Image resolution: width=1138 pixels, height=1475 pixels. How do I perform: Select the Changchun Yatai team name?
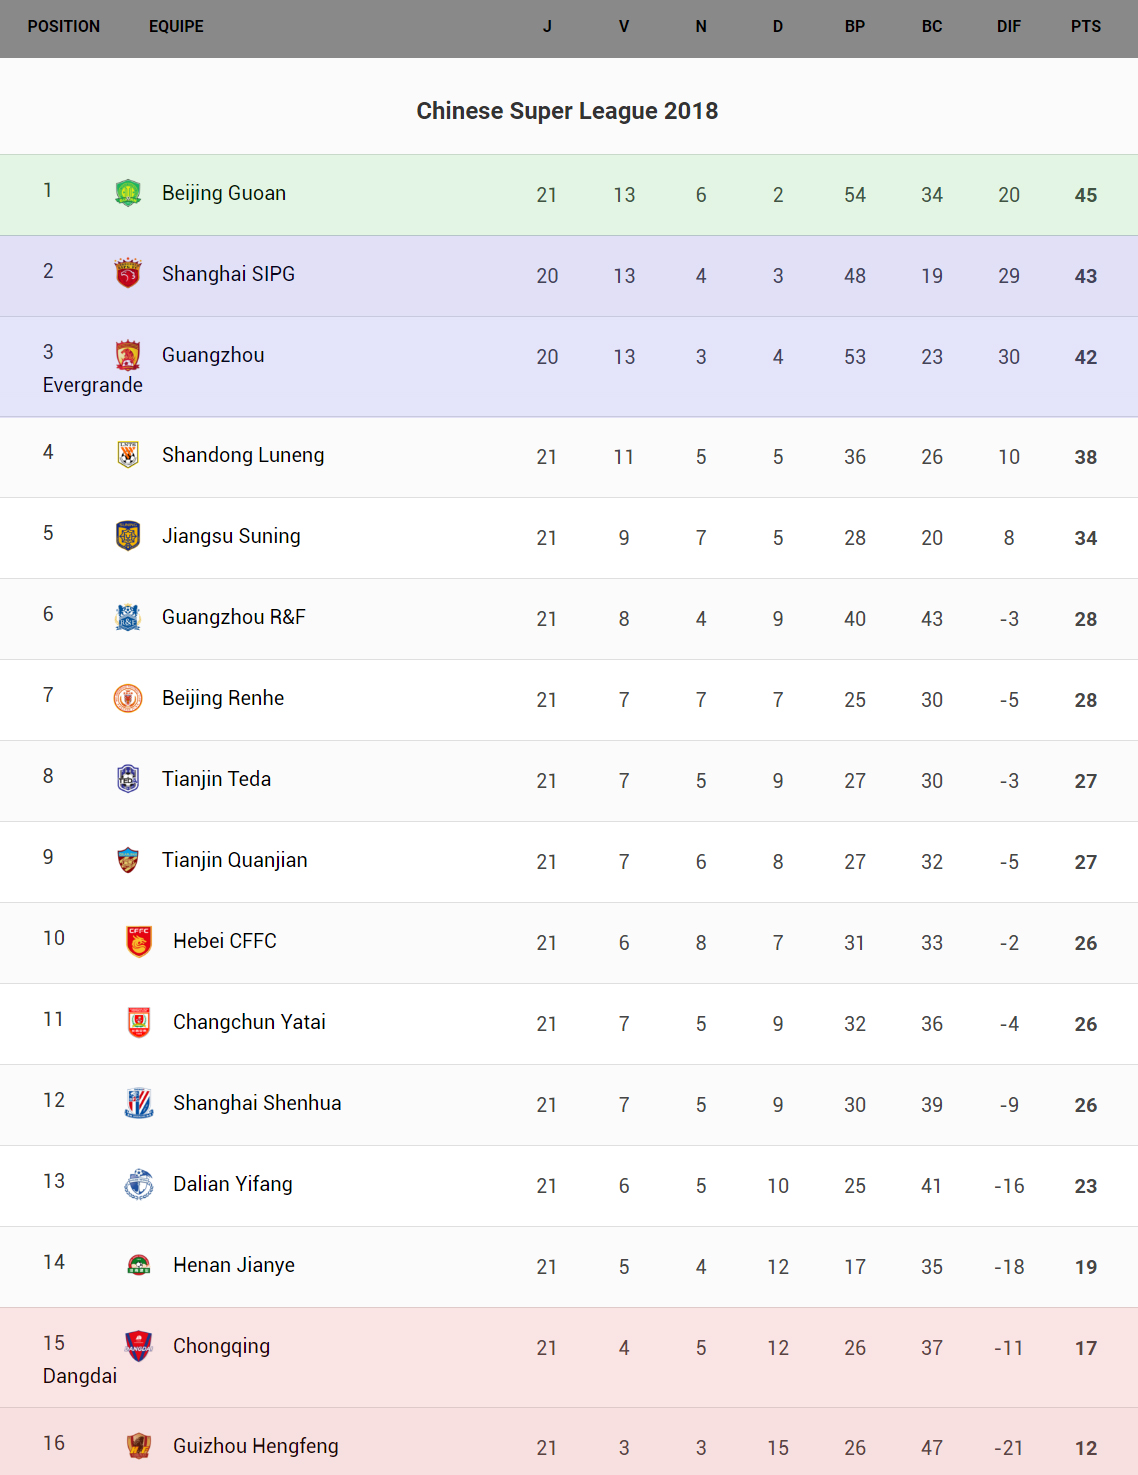(x=249, y=1022)
